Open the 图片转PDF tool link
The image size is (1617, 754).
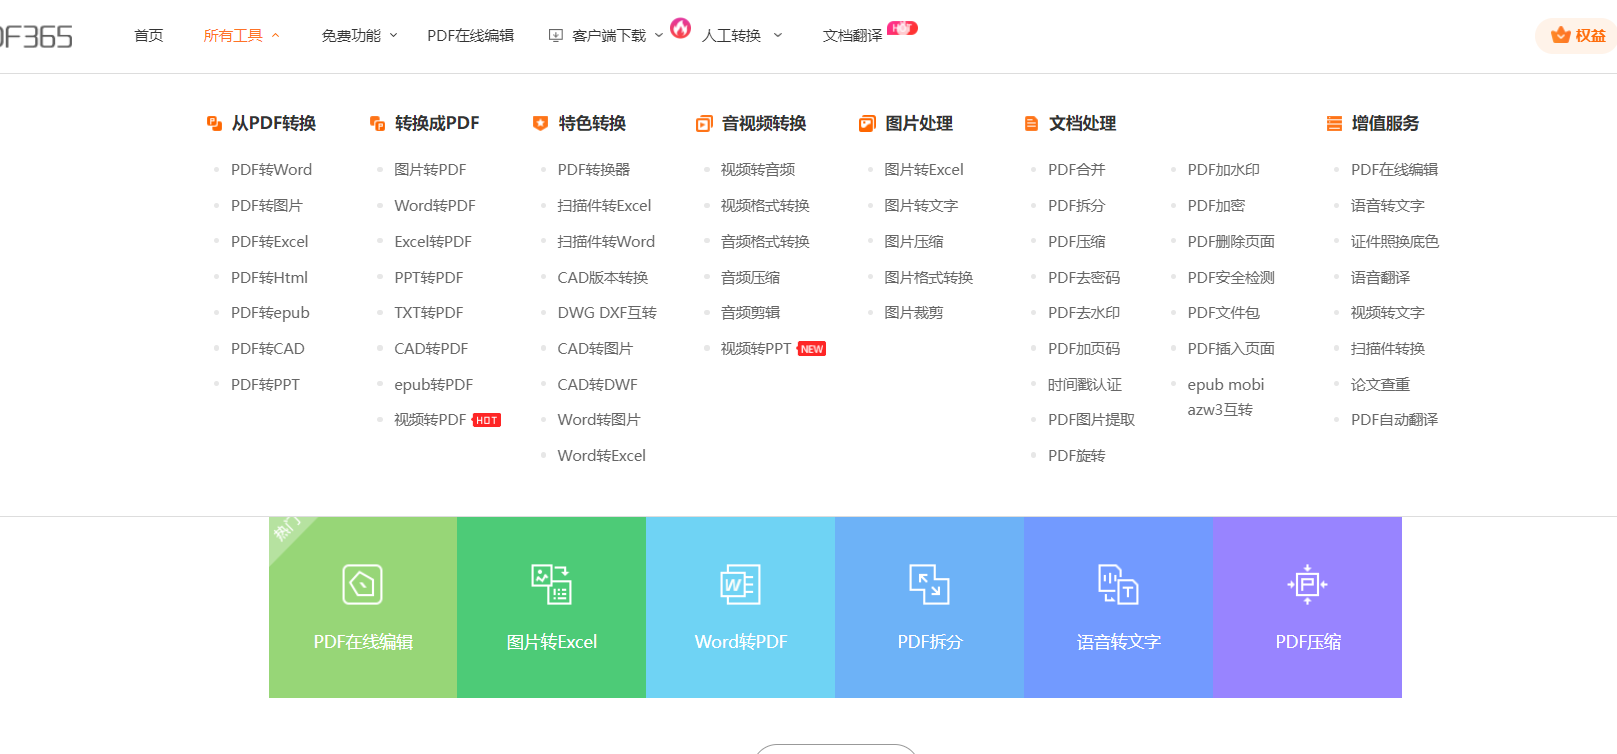(x=430, y=170)
